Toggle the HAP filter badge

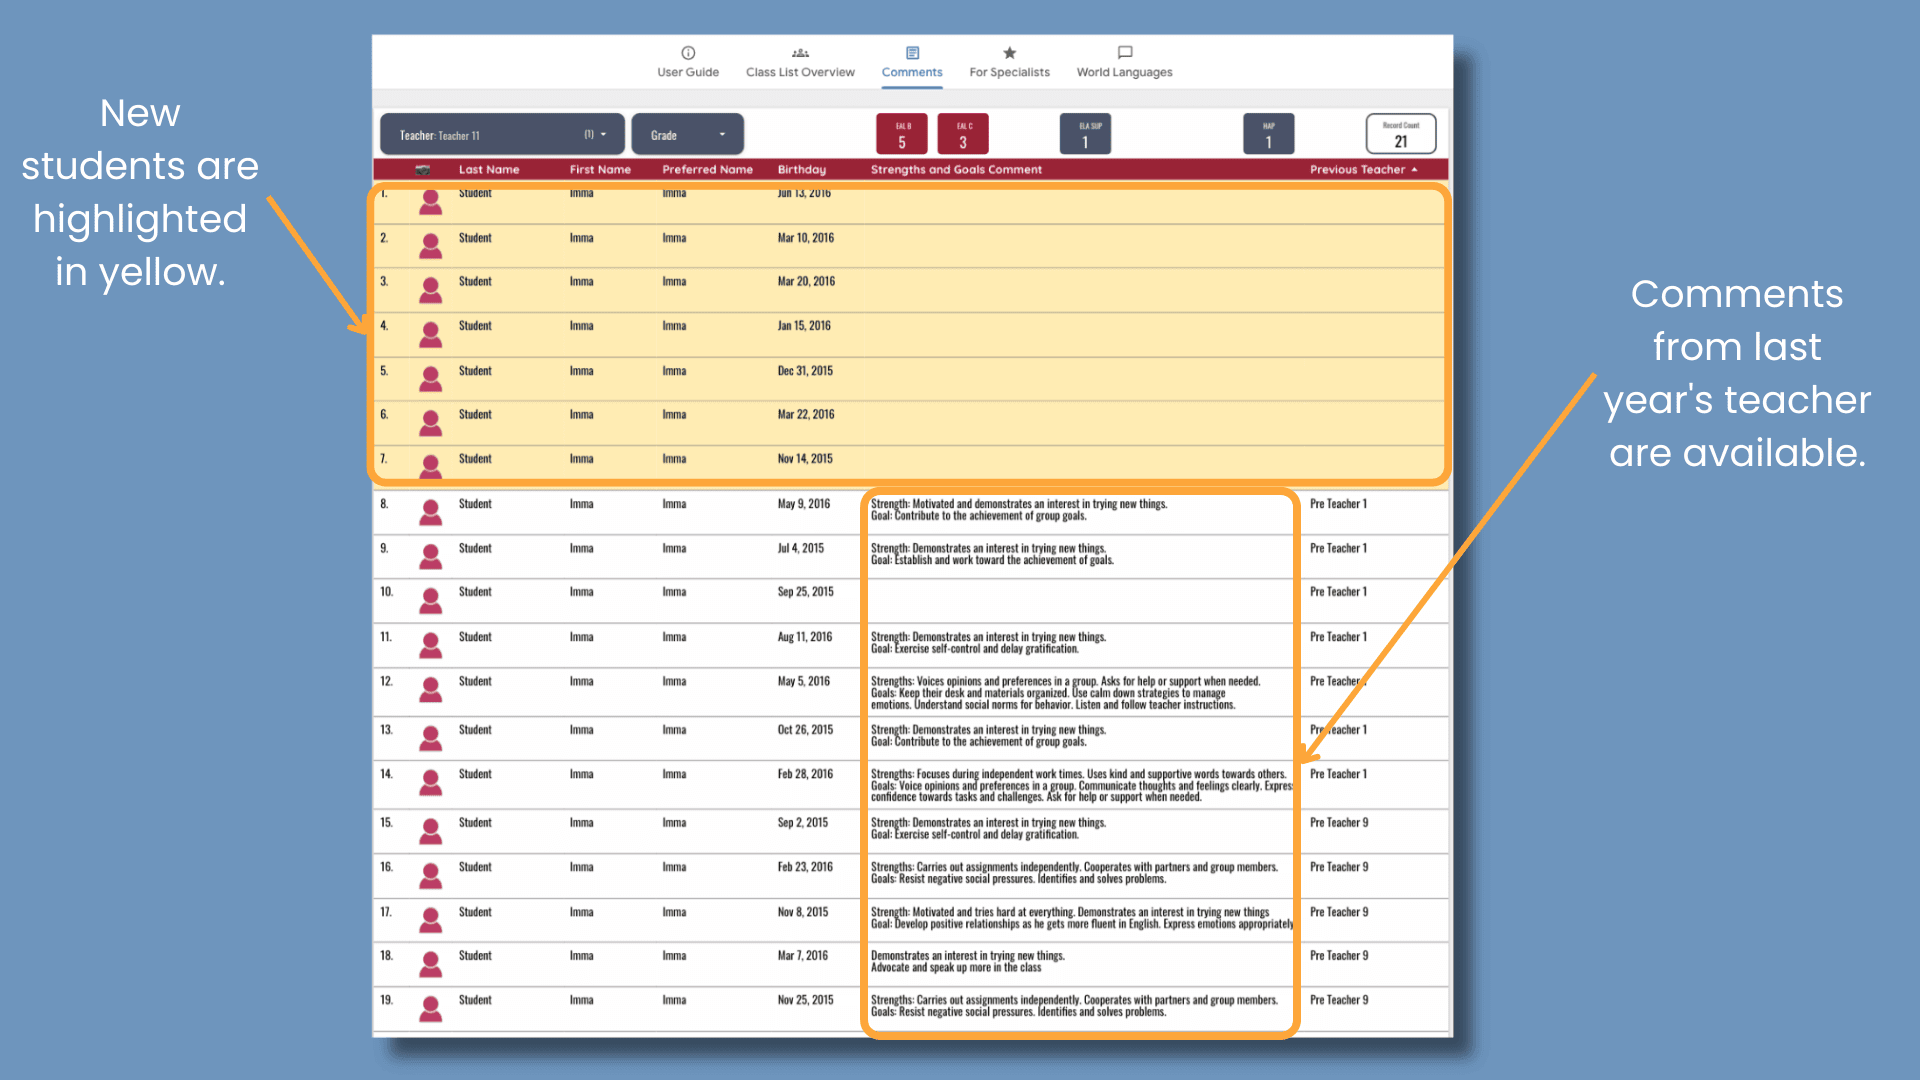click(x=1268, y=133)
